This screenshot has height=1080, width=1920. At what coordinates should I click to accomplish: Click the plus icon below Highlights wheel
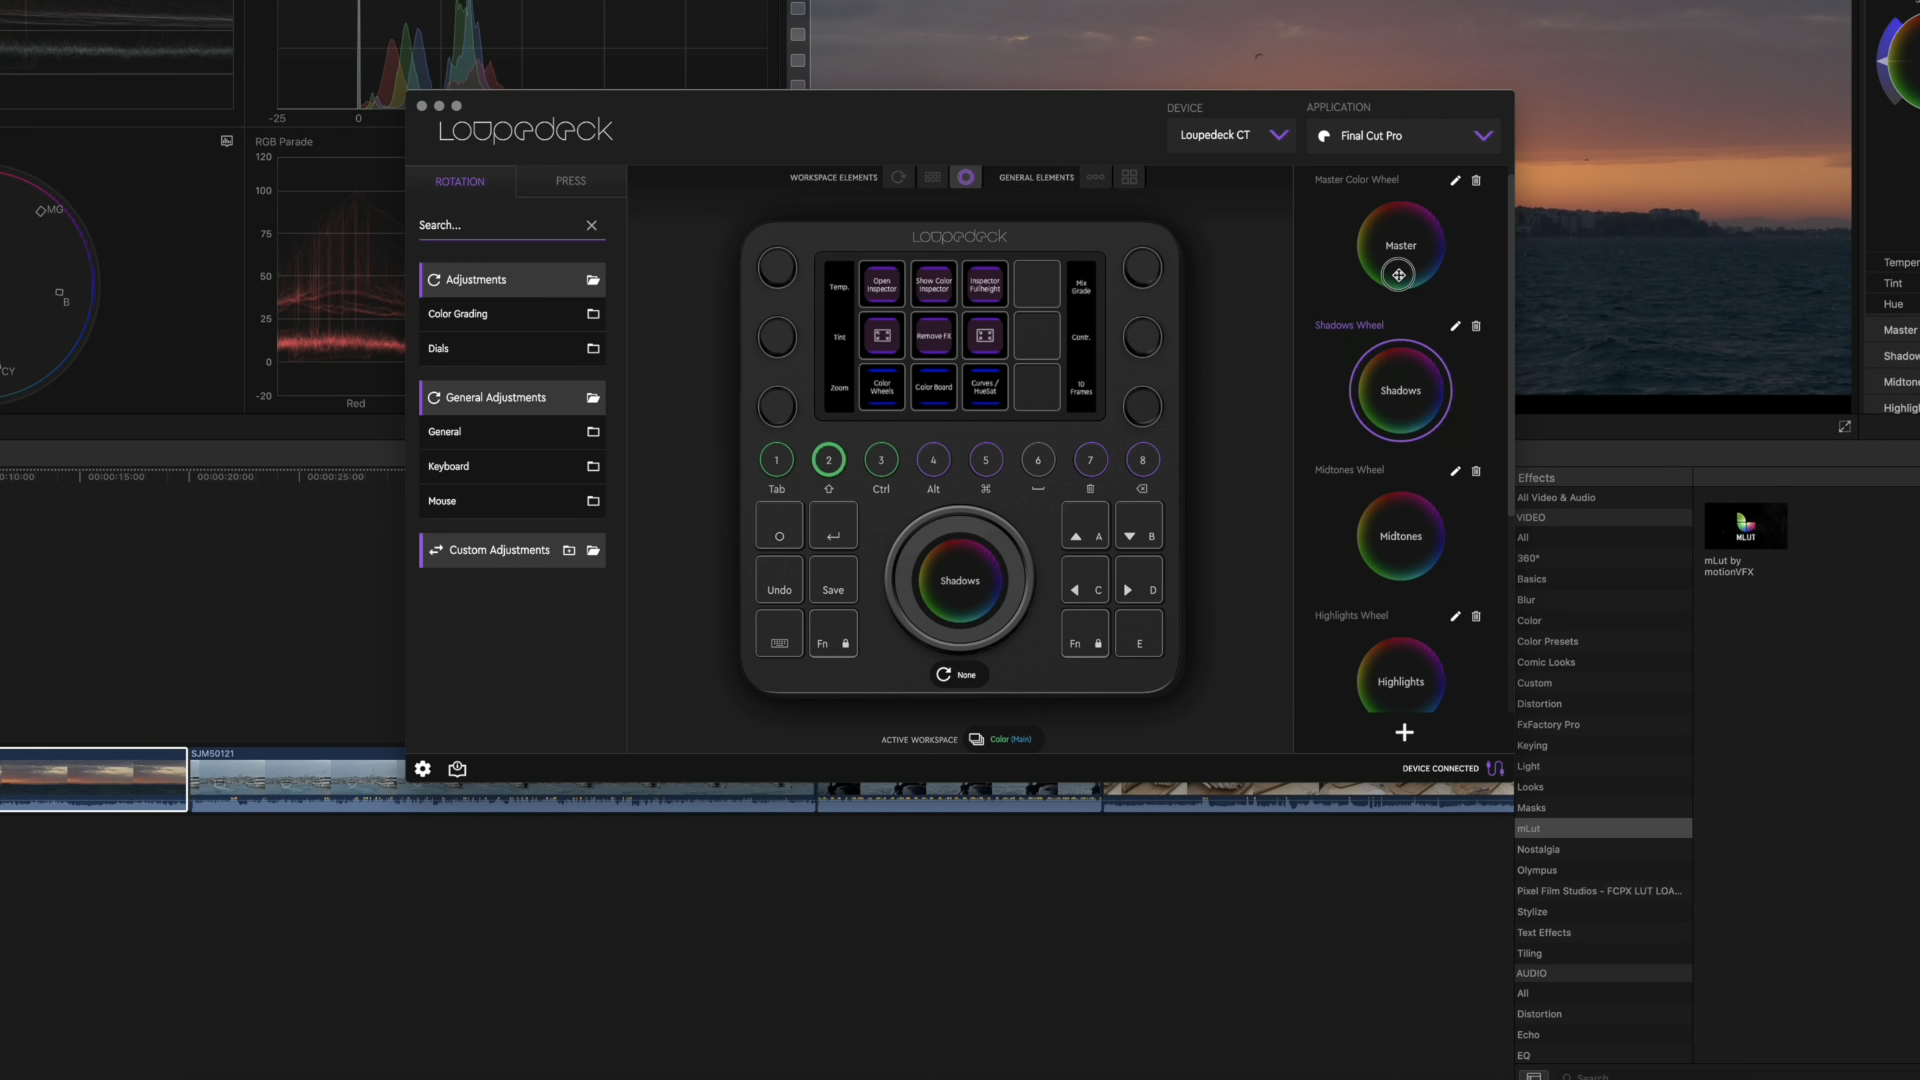[x=1404, y=733]
